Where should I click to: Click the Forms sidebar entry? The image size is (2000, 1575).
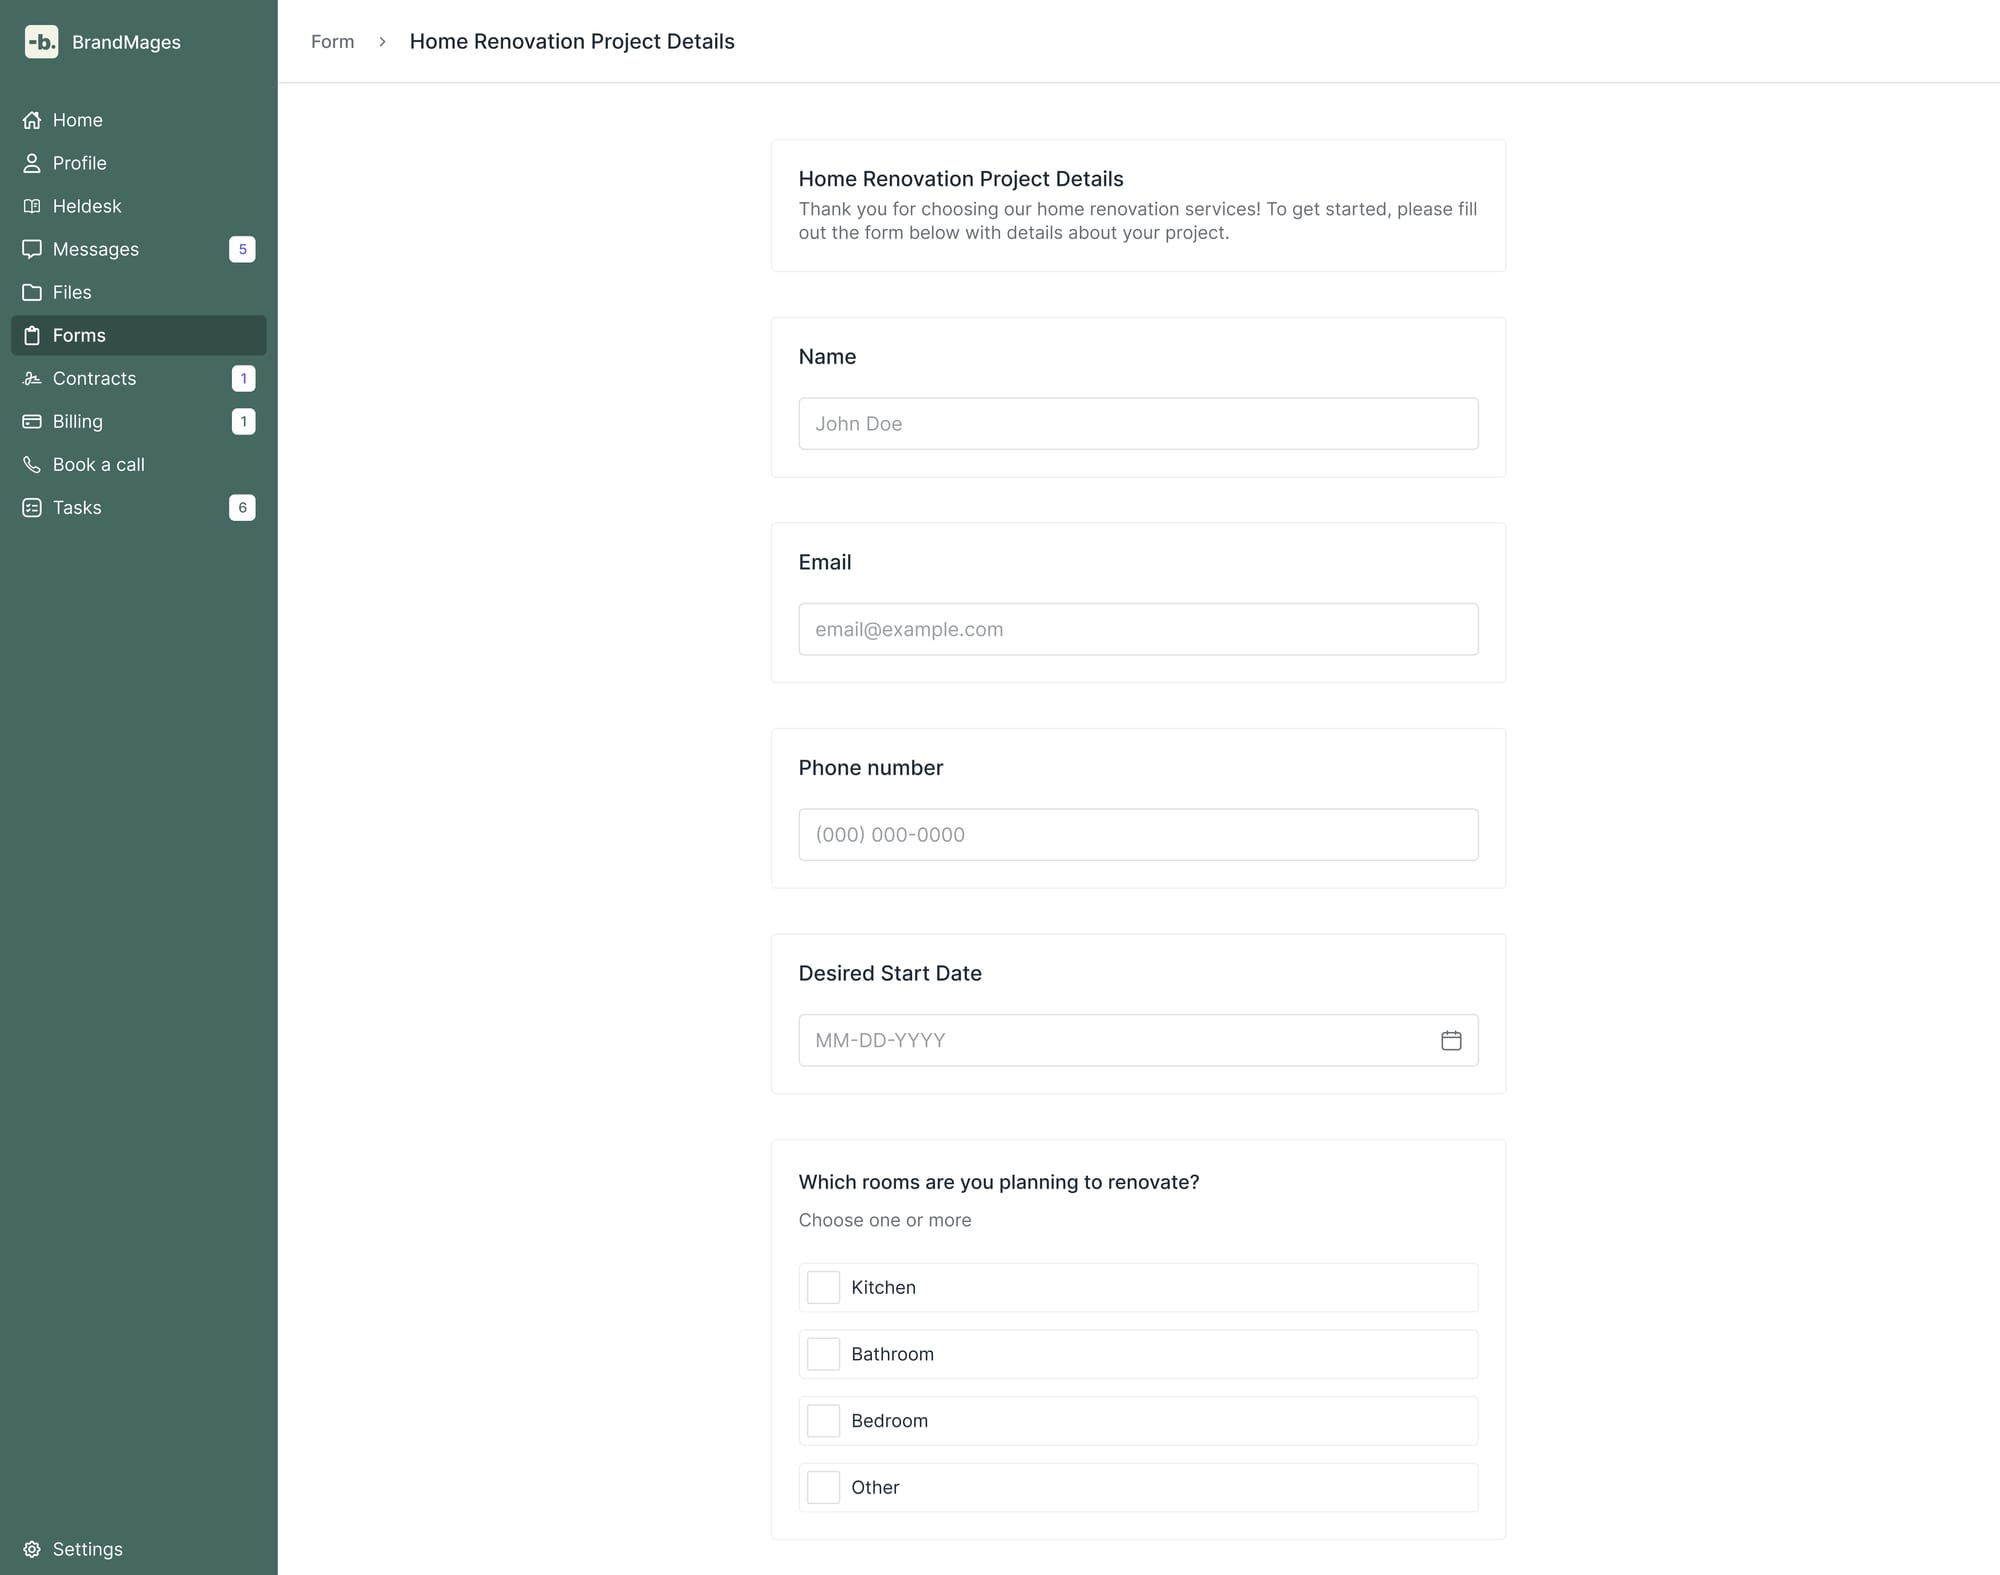pos(79,335)
